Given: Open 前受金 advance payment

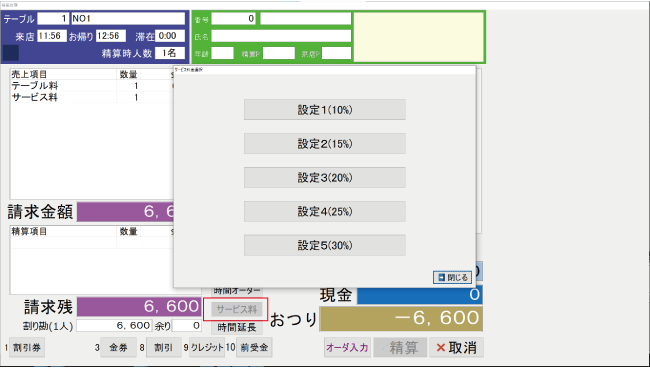Looking at the screenshot, I should (254, 348).
